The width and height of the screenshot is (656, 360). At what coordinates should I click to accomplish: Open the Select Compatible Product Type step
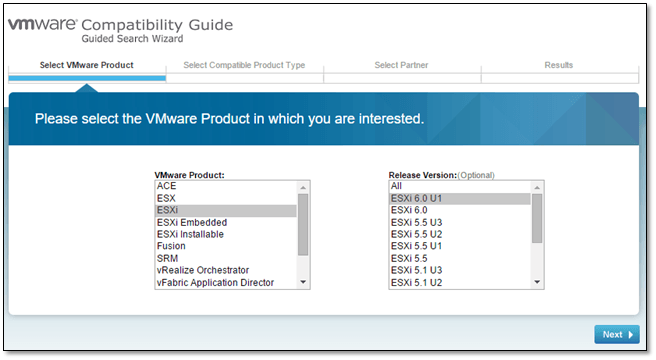[244, 65]
